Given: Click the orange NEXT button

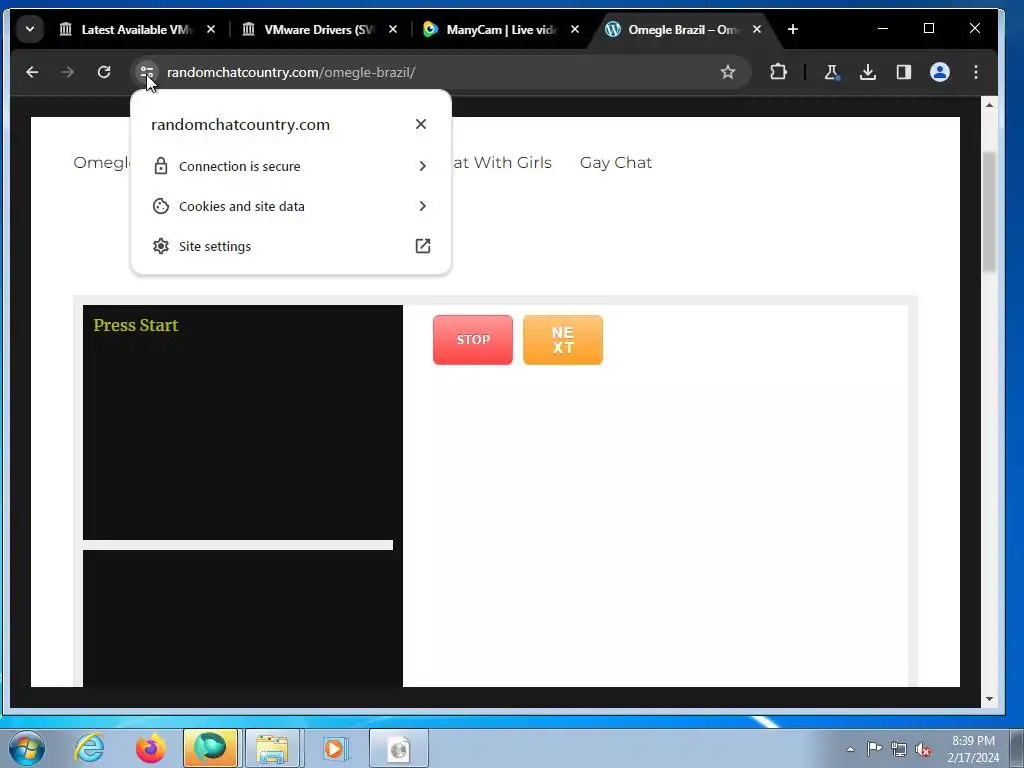Looking at the screenshot, I should click(563, 340).
